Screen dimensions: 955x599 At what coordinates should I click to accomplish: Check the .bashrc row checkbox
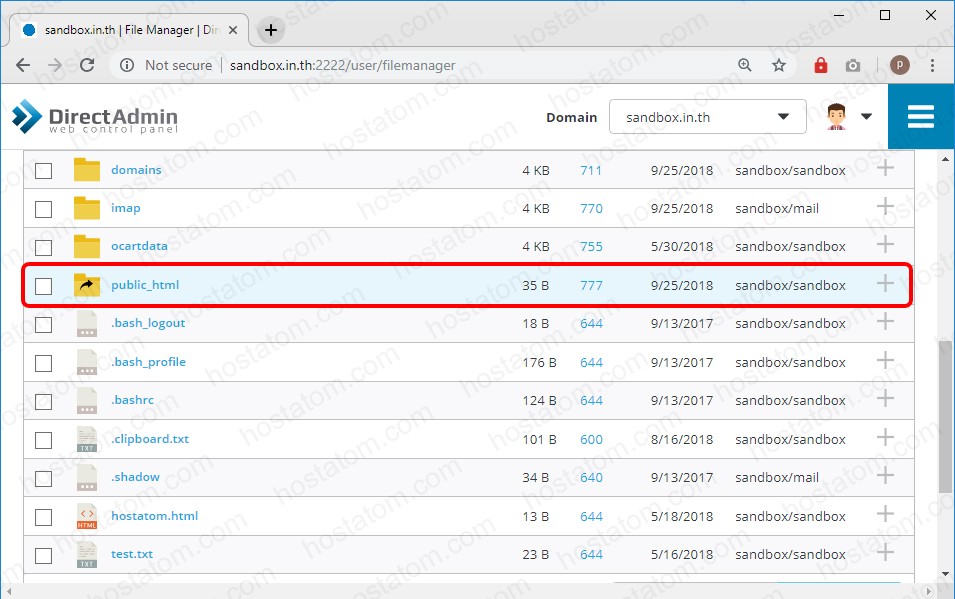point(43,401)
